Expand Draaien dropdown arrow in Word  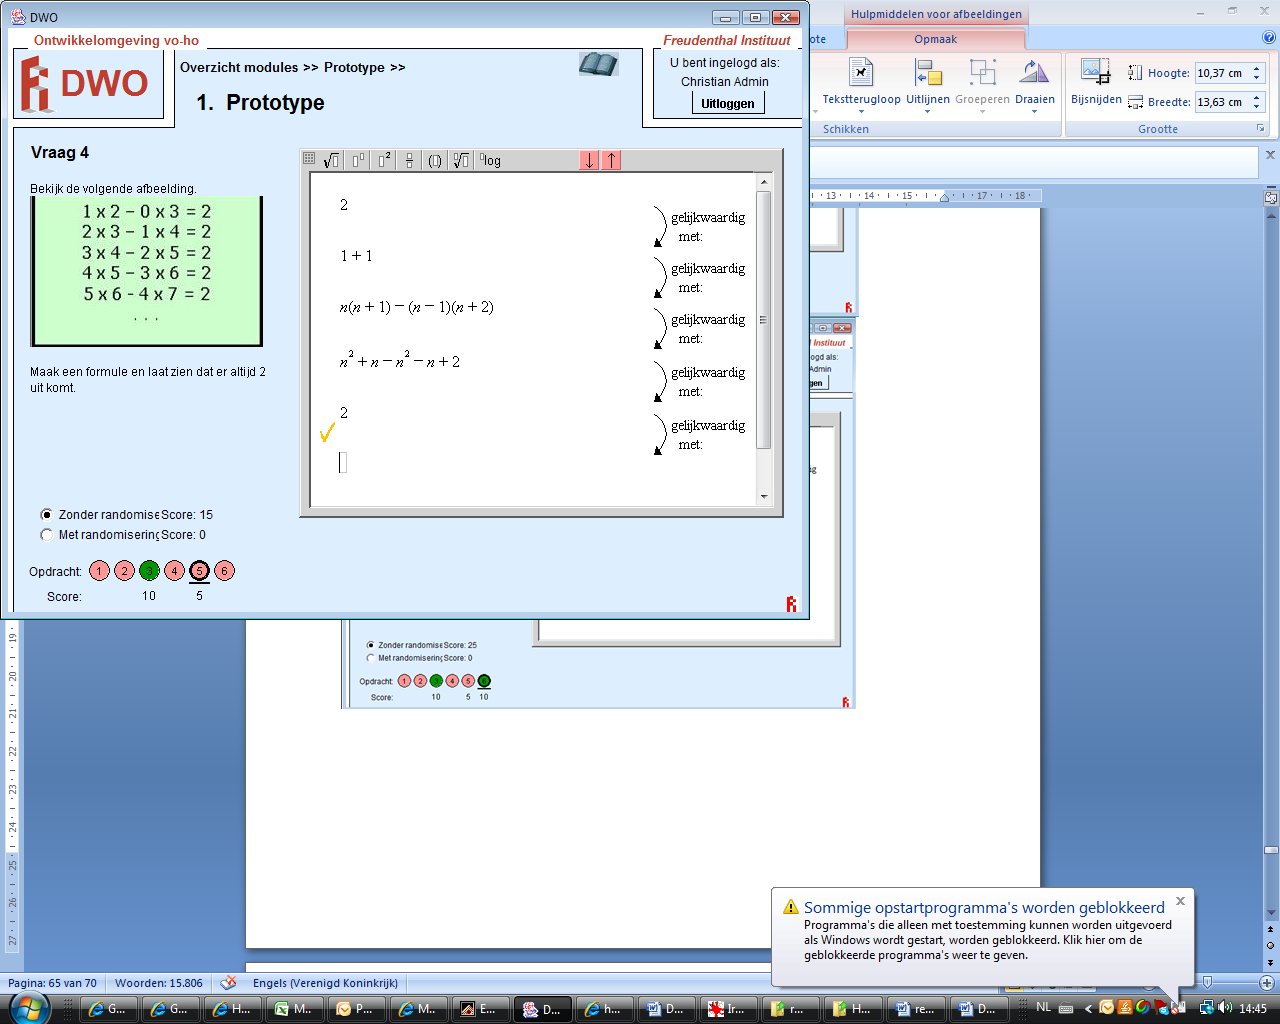click(1034, 111)
